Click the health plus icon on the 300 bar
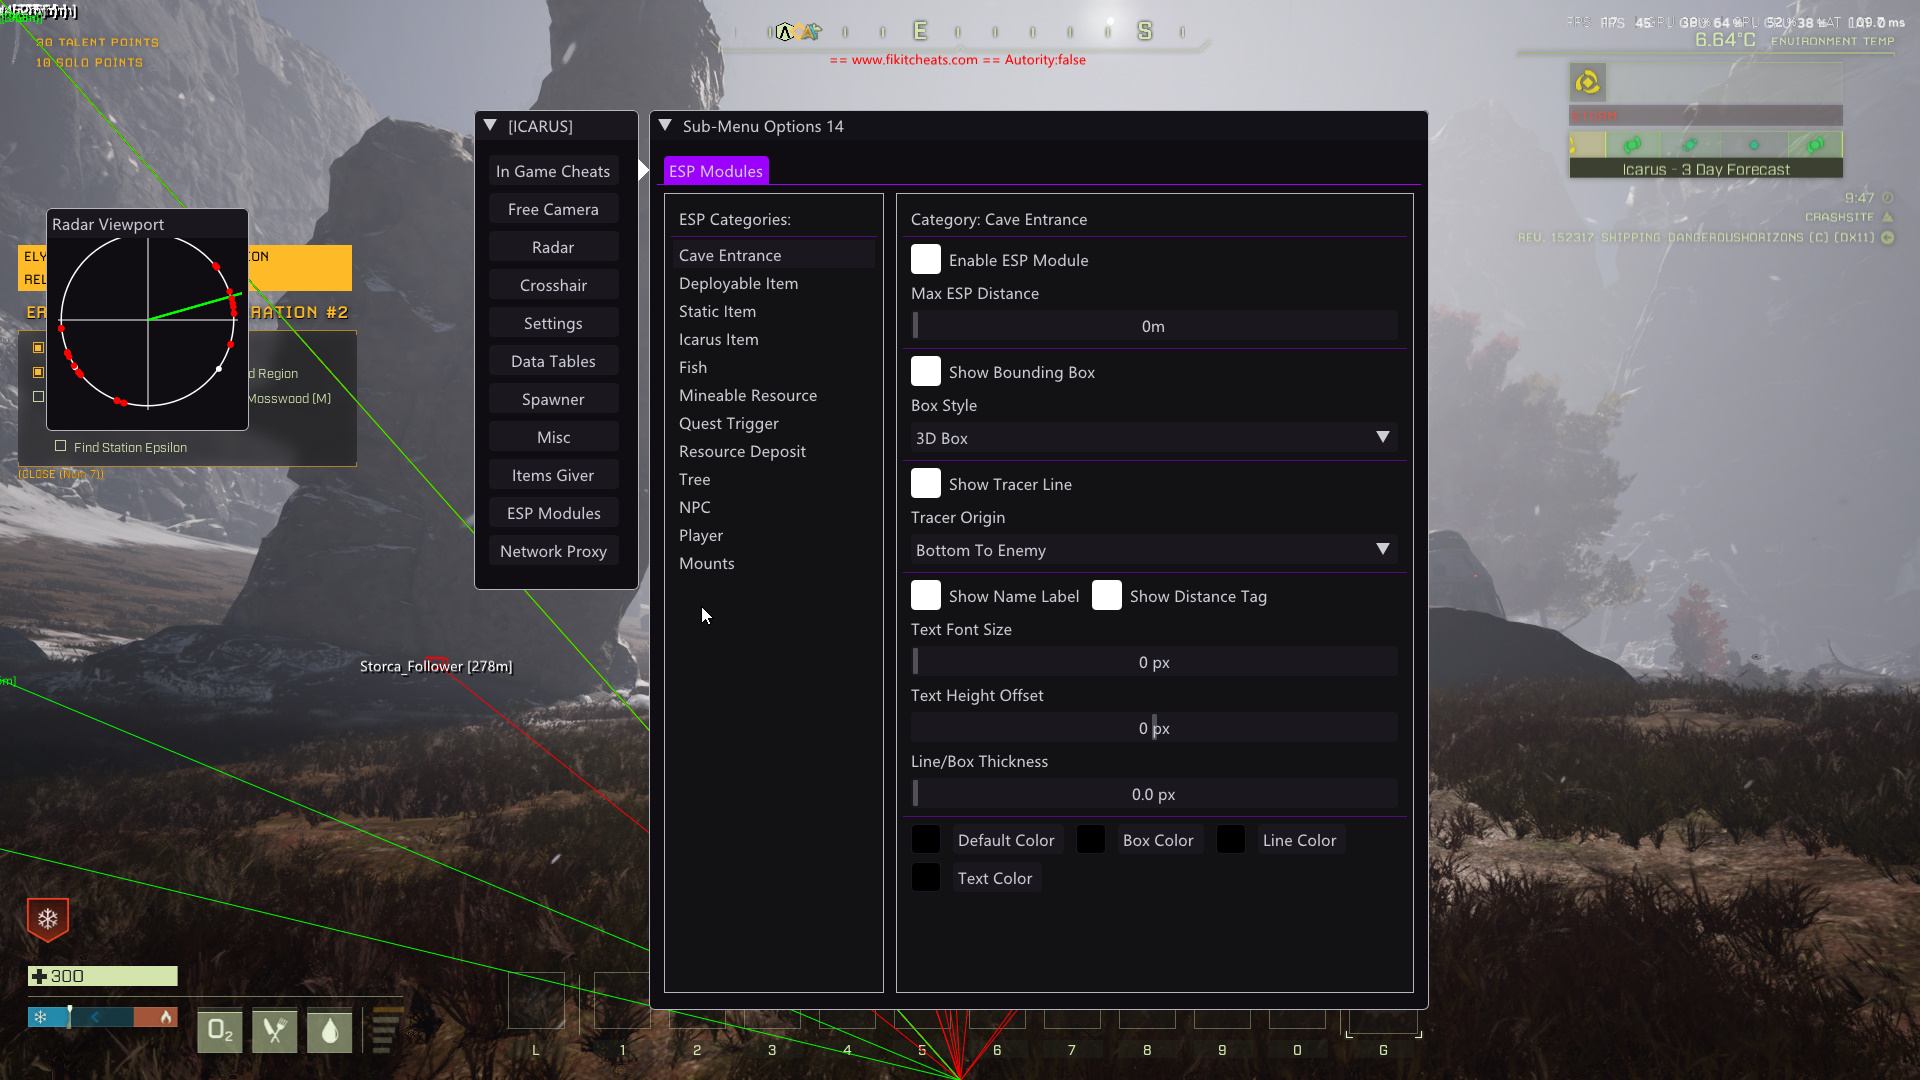Viewport: 1920px width, 1080px height. click(x=39, y=976)
